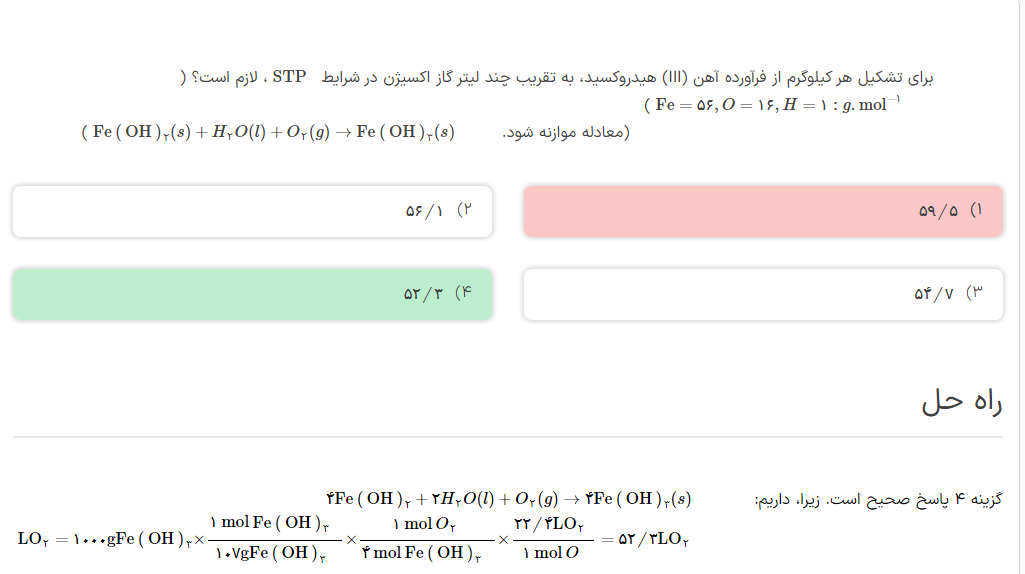
Task: Click the ۲۲/۴LO₂ per mol fraction
Action: [x=549, y=540]
